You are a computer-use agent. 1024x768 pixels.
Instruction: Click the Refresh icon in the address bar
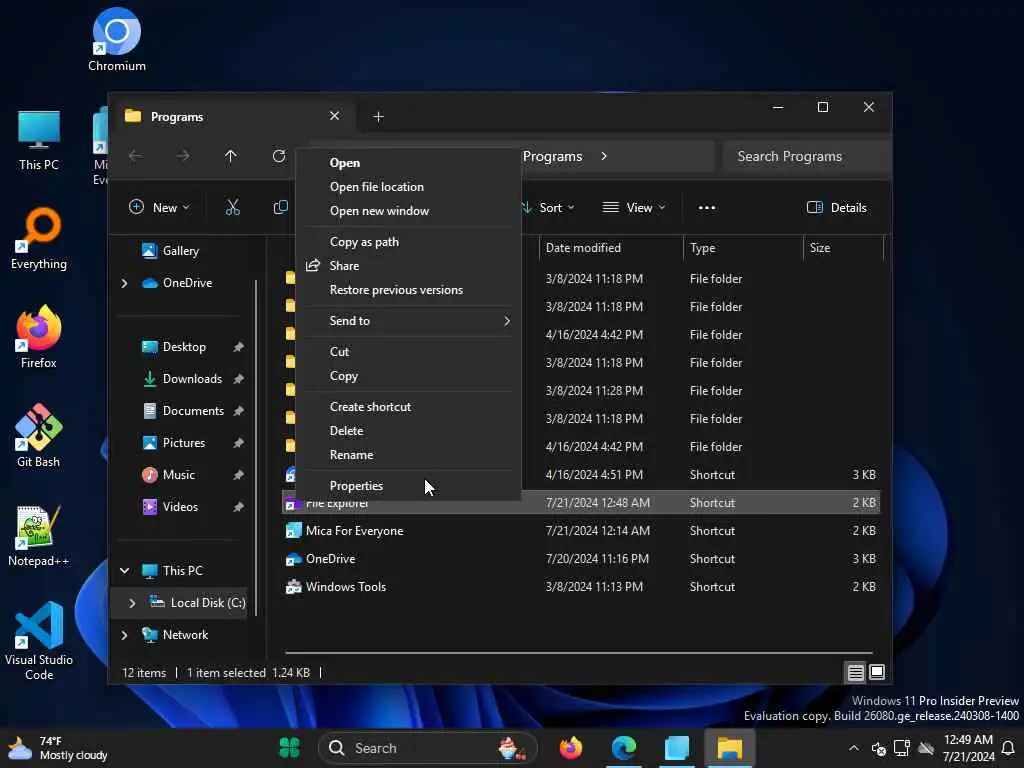279,156
